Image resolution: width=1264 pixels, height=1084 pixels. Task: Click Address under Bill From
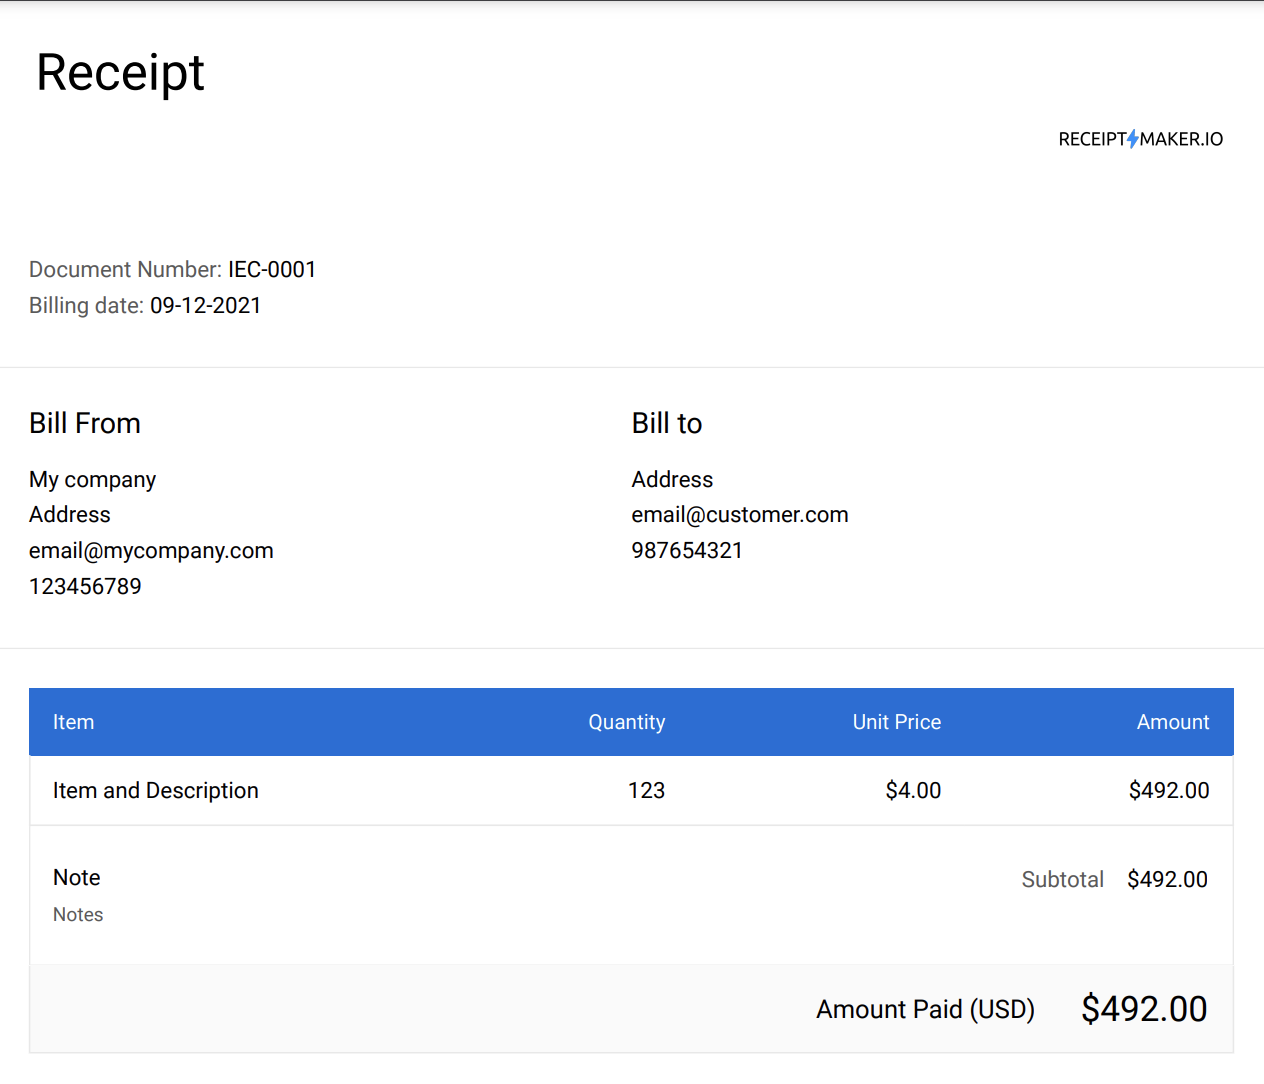(x=70, y=515)
